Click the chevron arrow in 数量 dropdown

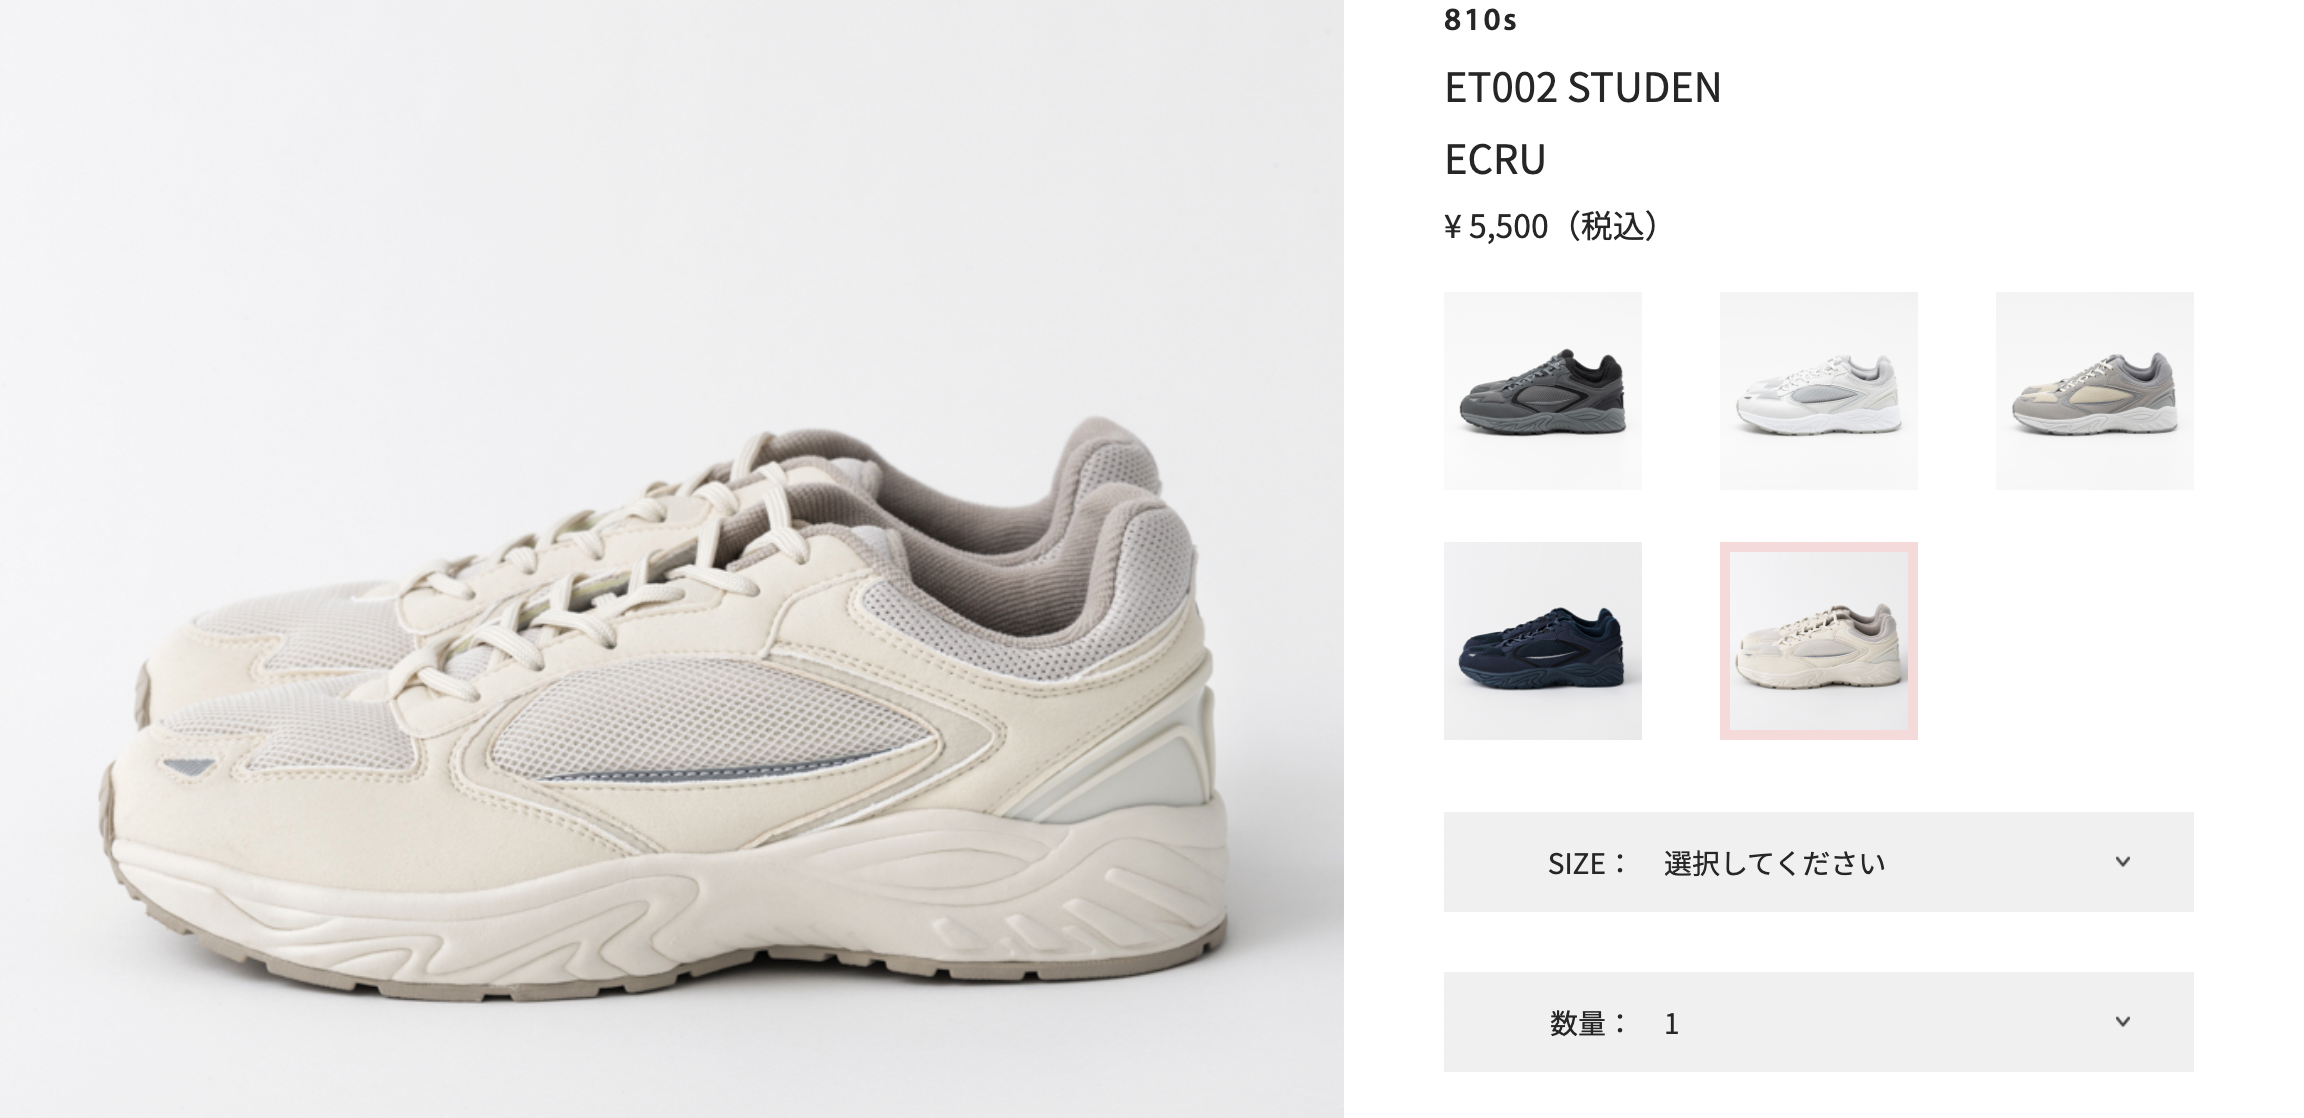pos(2123,1021)
